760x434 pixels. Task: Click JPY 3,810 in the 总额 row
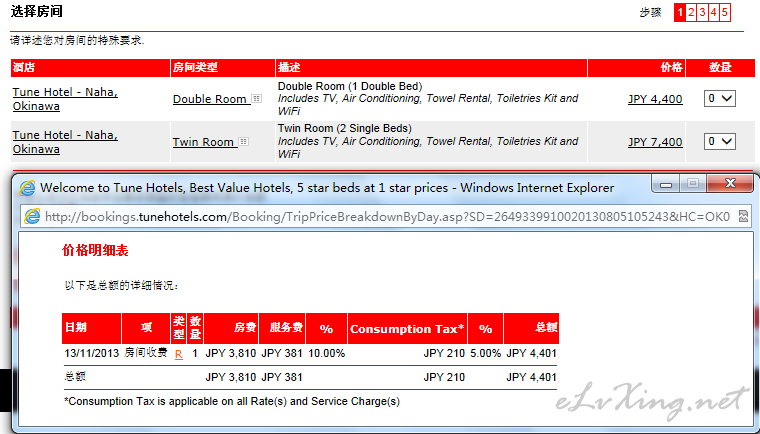(231, 377)
